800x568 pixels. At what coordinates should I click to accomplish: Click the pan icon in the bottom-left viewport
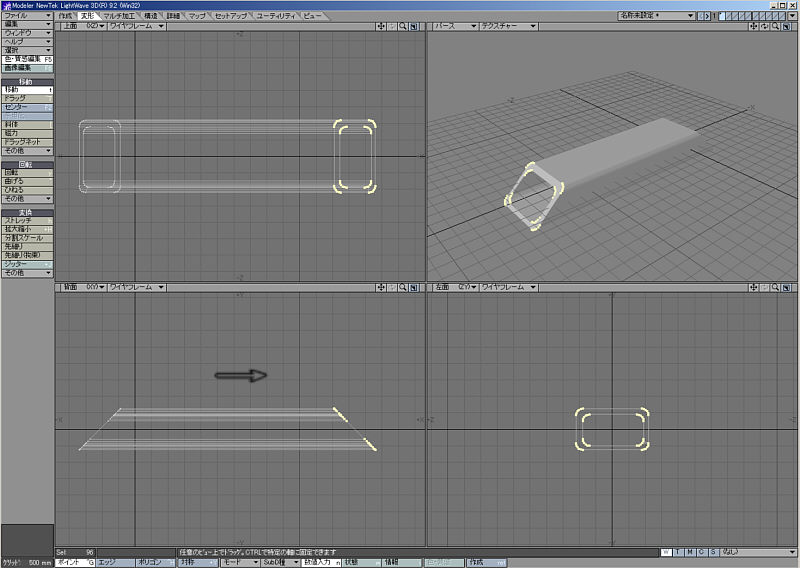click(x=382, y=287)
